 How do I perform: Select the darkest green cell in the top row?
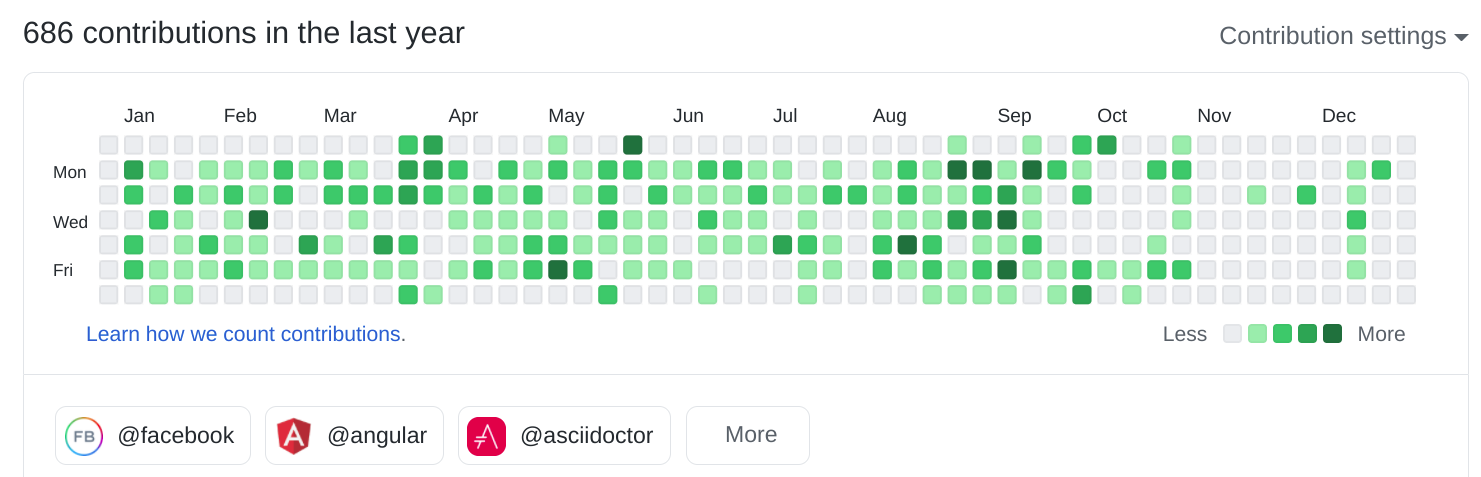click(632, 145)
